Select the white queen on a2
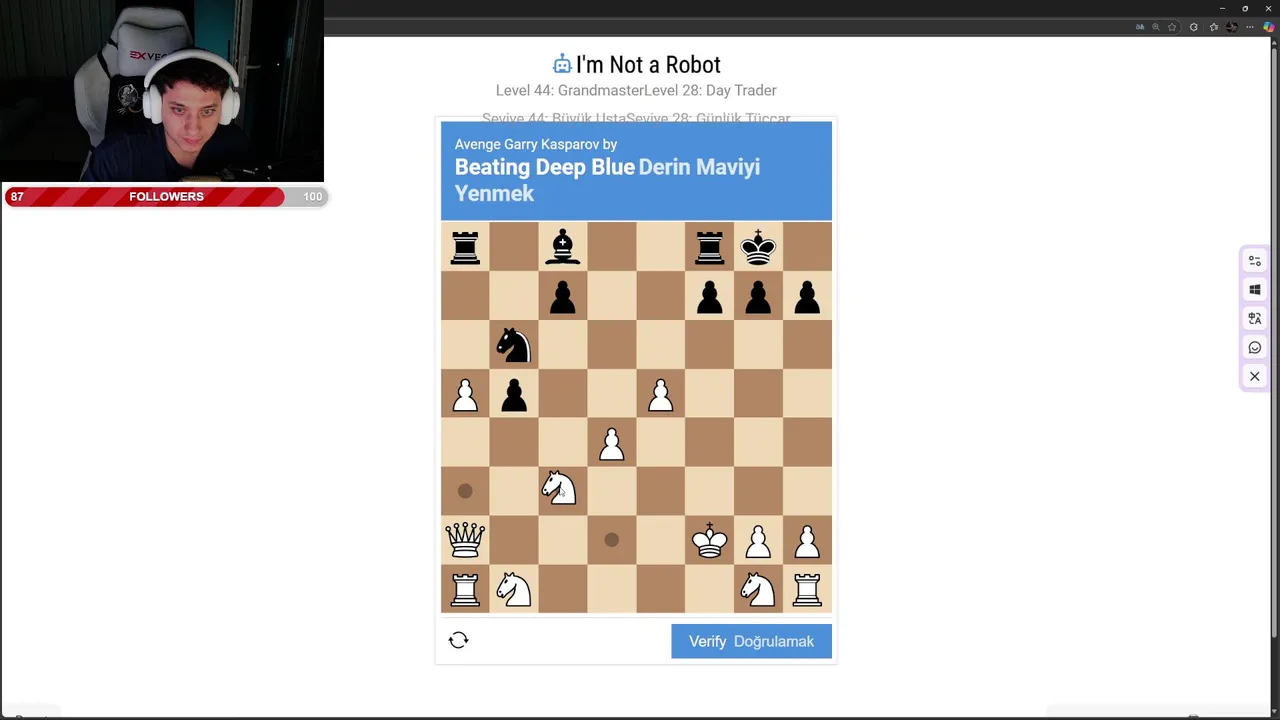 [465, 539]
